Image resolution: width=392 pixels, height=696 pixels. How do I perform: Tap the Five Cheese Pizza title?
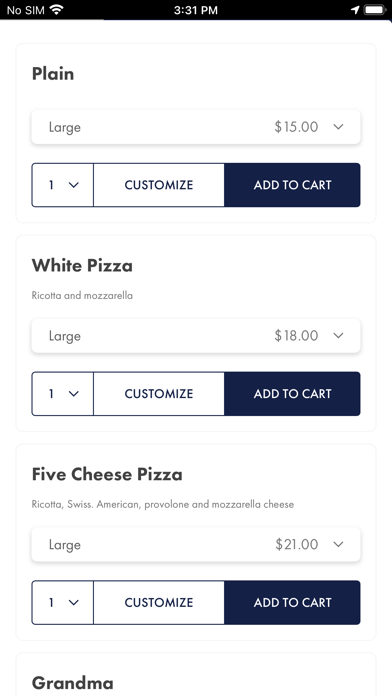107,474
